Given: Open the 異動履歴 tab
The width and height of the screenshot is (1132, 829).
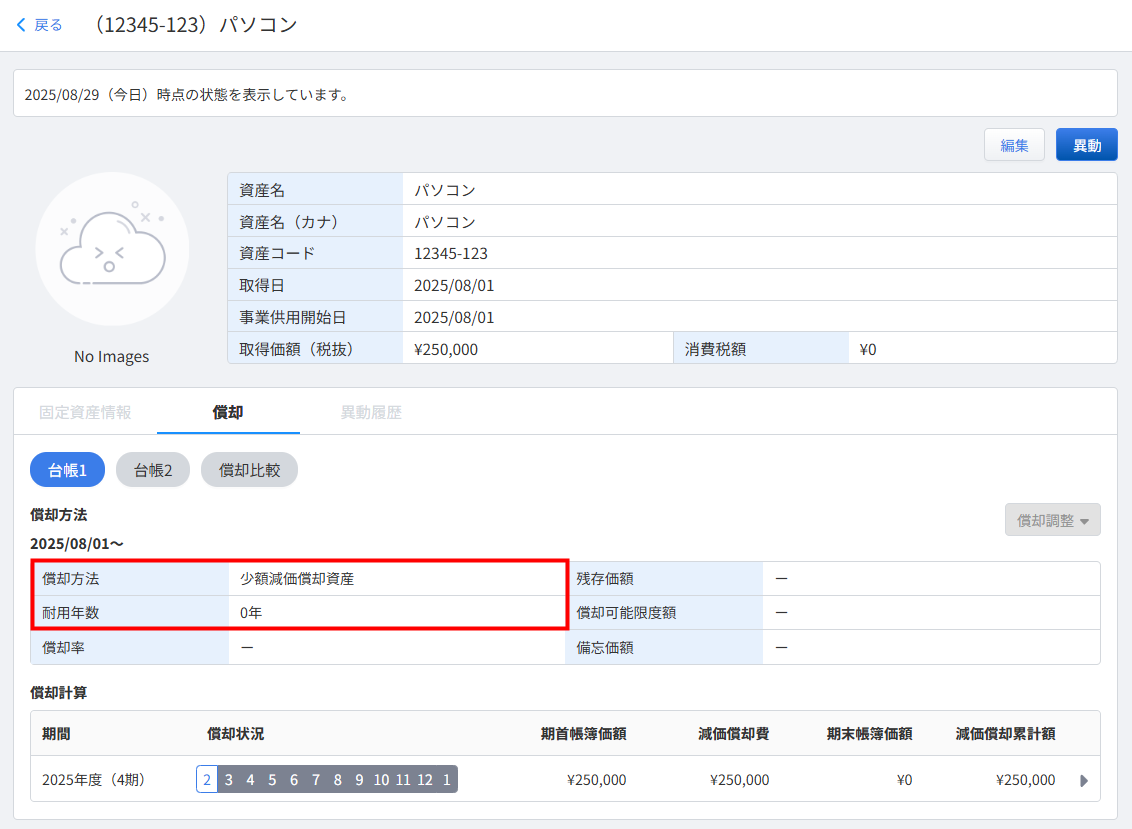Looking at the screenshot, I should tap(371, 412).
